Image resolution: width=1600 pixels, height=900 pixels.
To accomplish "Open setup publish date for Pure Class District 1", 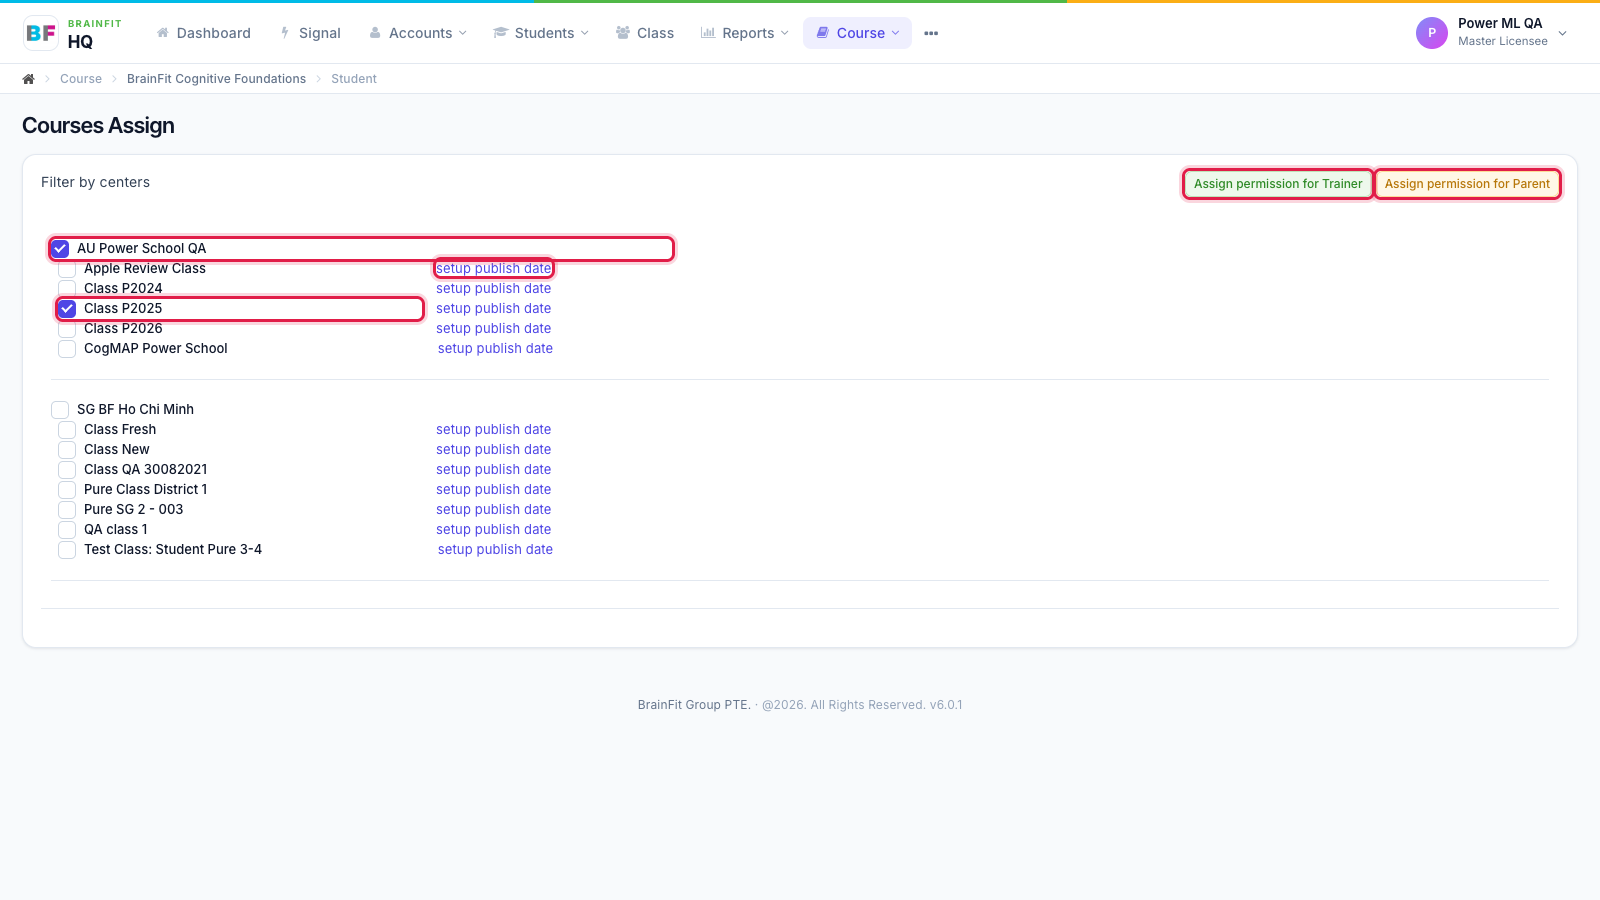I will pyautogui.click(x=493, y=489).
